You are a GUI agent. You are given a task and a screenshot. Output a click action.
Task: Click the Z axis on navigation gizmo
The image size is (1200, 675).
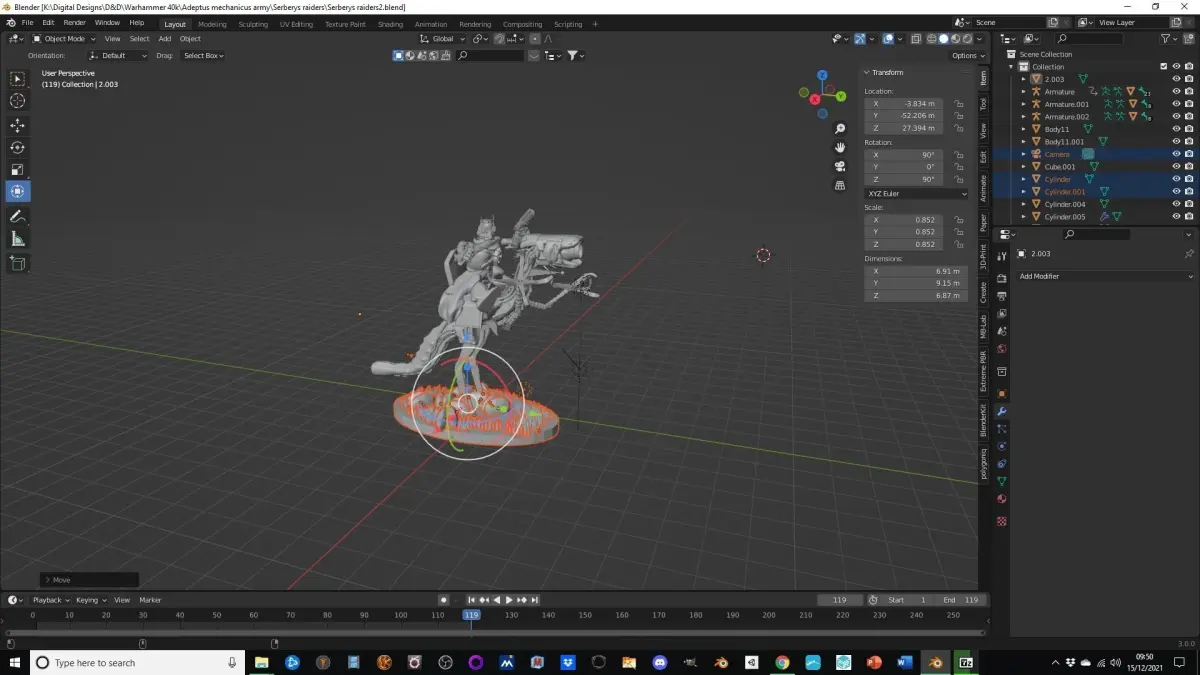(822, 76)
